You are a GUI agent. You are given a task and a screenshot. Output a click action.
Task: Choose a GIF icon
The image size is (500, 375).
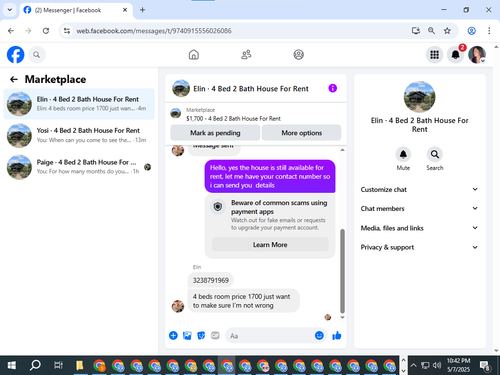(215, 335)
